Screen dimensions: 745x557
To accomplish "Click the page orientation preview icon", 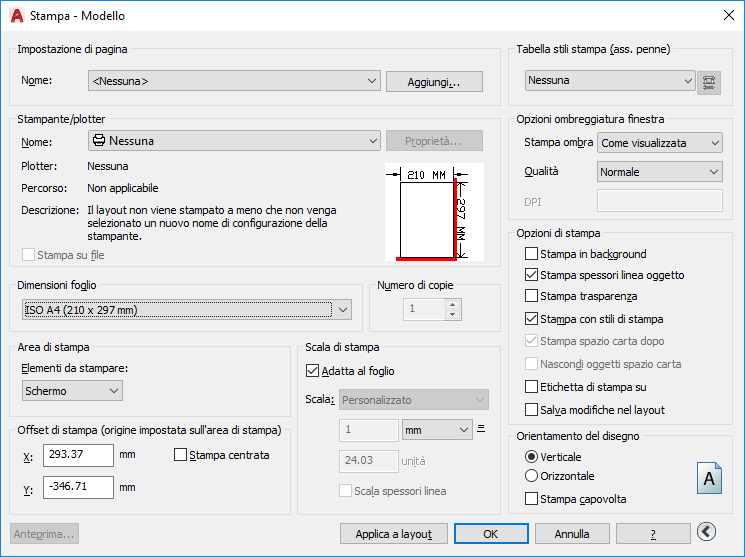I will [709, 478].
